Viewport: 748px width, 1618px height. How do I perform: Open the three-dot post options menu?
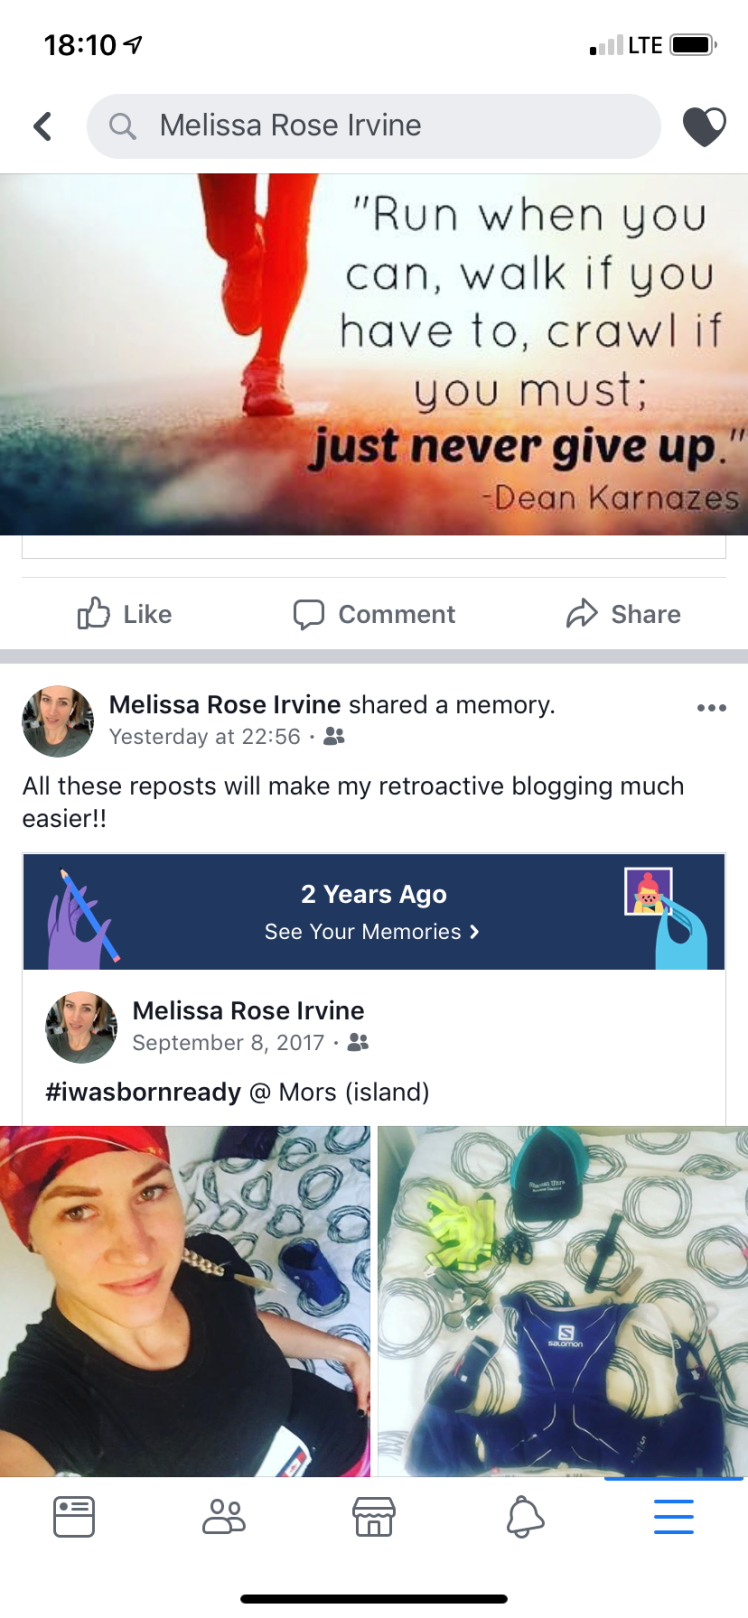(711, 708)
